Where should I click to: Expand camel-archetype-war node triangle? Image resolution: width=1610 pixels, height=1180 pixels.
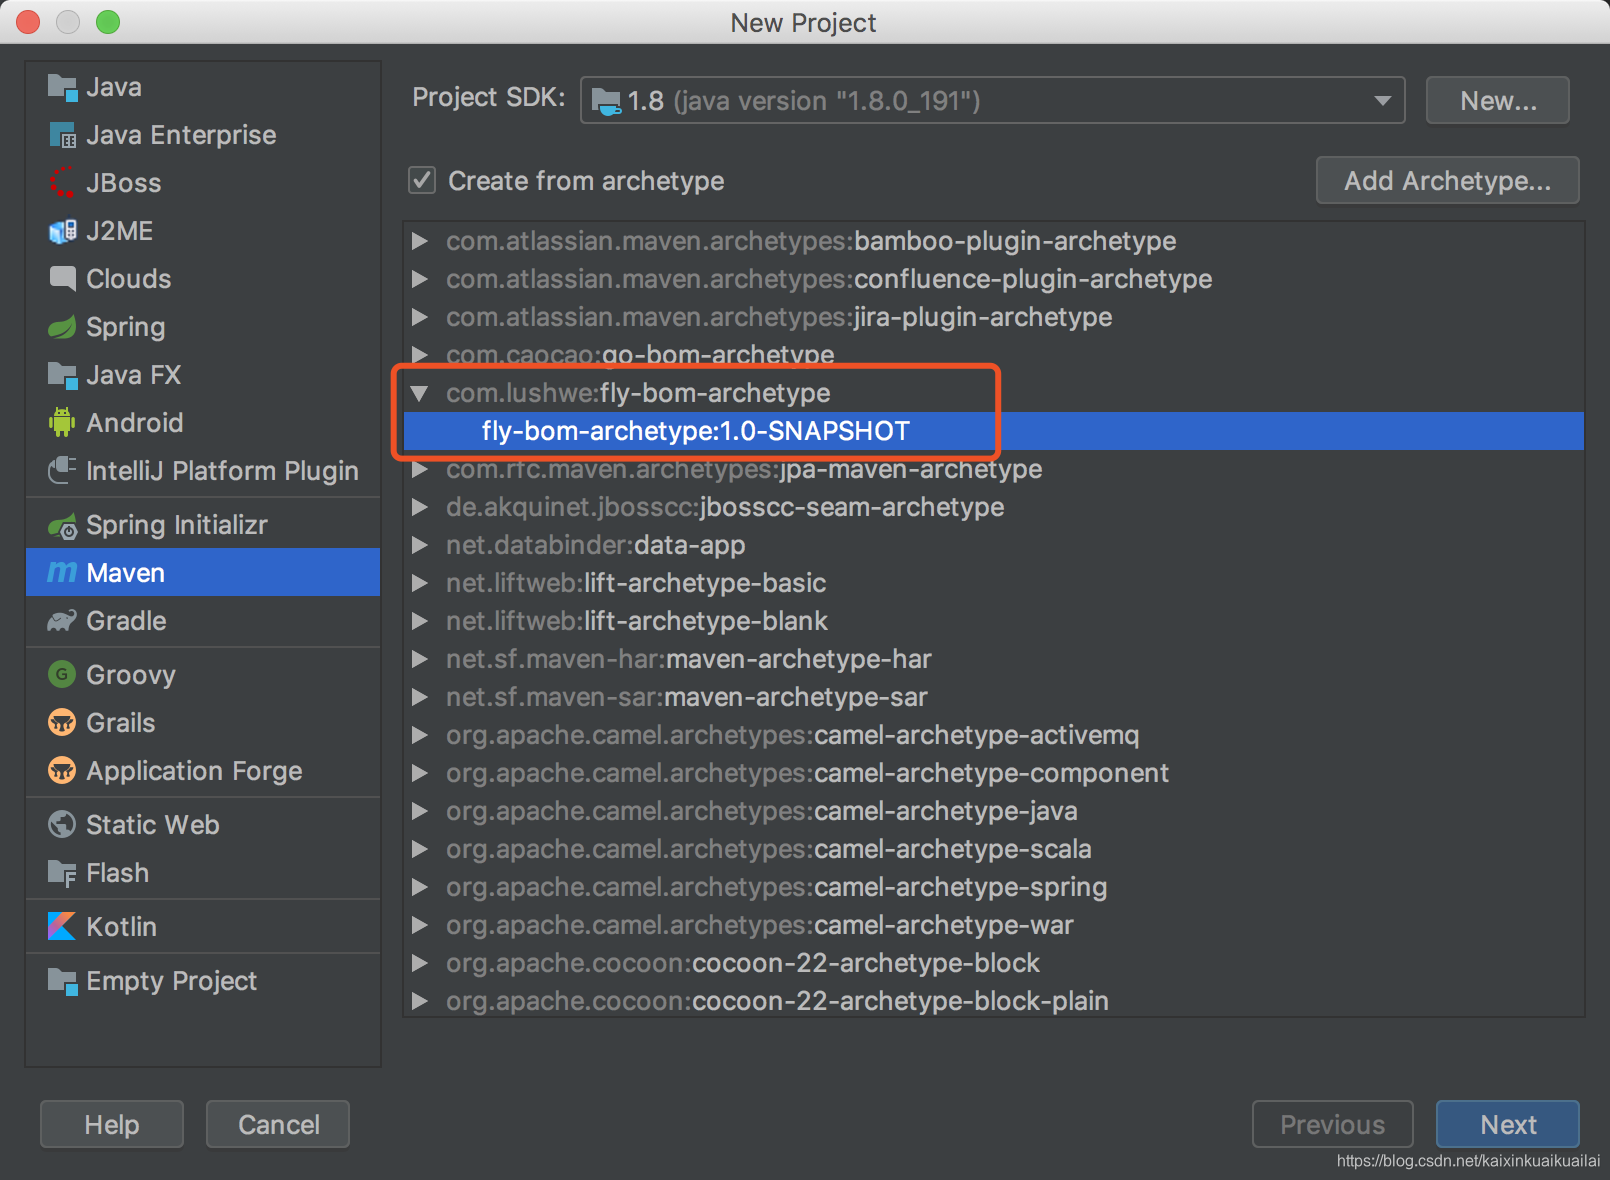[420, 925]
